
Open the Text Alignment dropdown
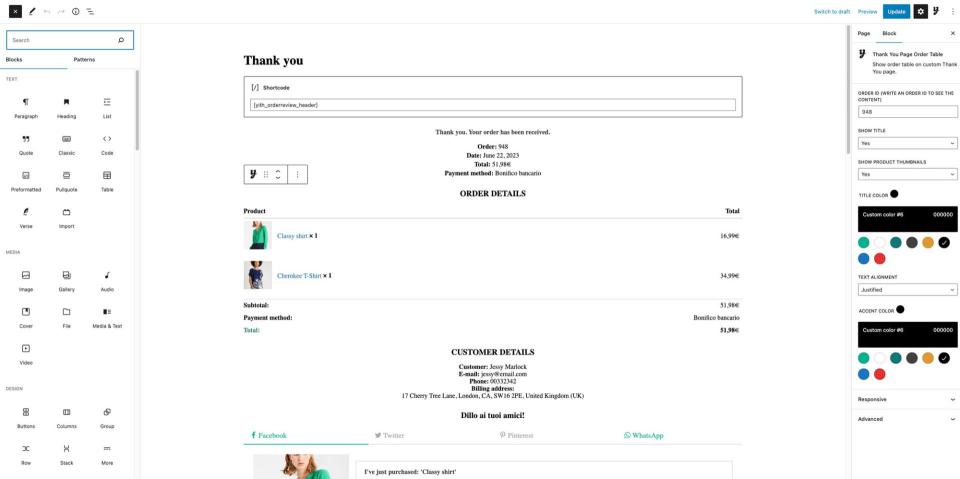pos(907,290)
